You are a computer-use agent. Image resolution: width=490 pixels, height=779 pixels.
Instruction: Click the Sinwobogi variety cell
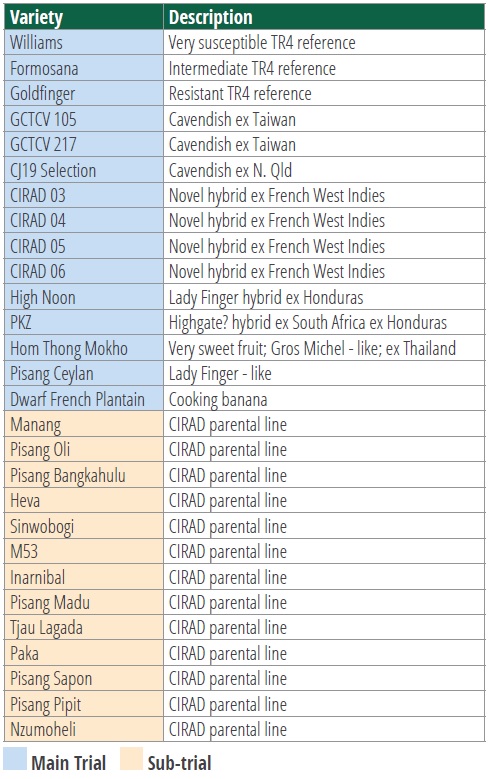click(83, 526)
